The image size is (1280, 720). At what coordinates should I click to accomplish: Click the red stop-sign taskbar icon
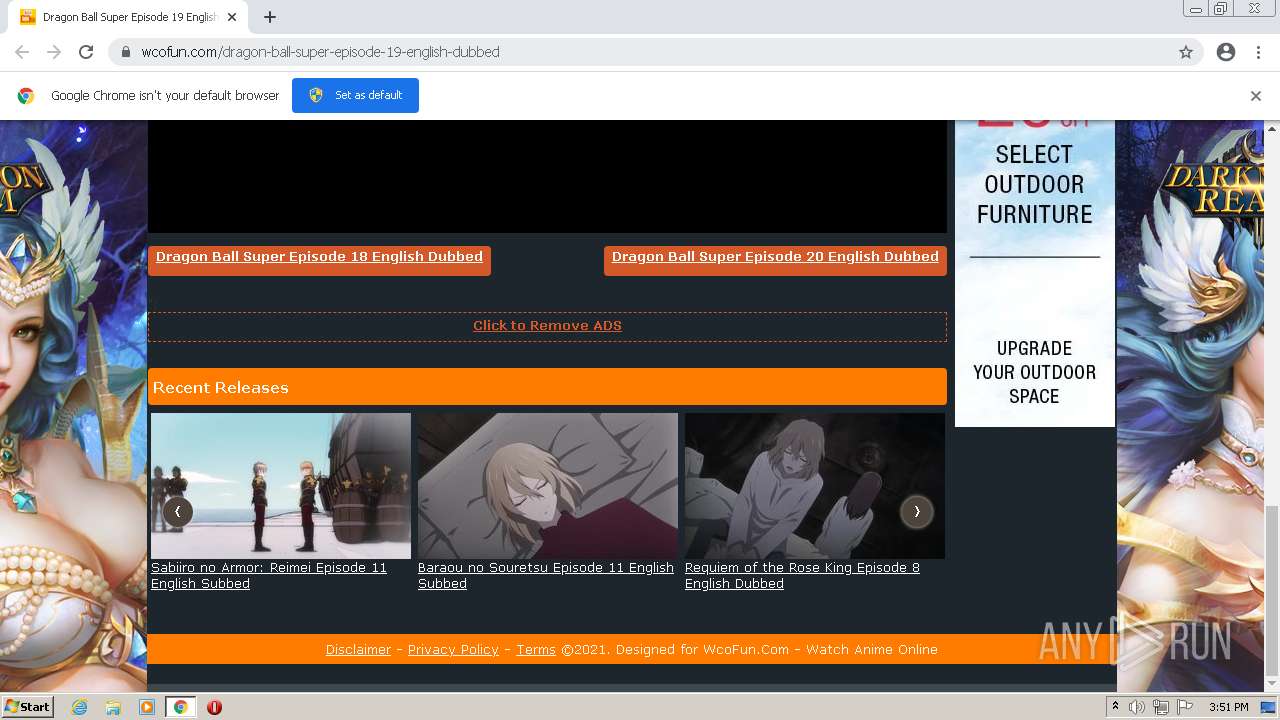click(x=214, y=707)
